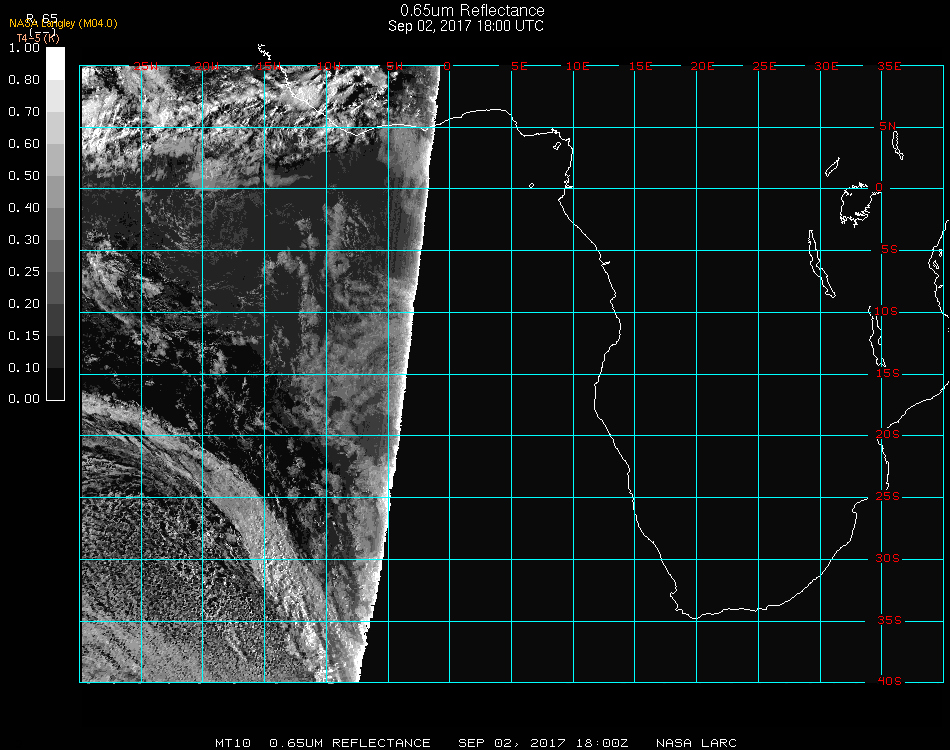Click the 10W longitude label
This screenshot has width=950, height=750.
point(329,66)
